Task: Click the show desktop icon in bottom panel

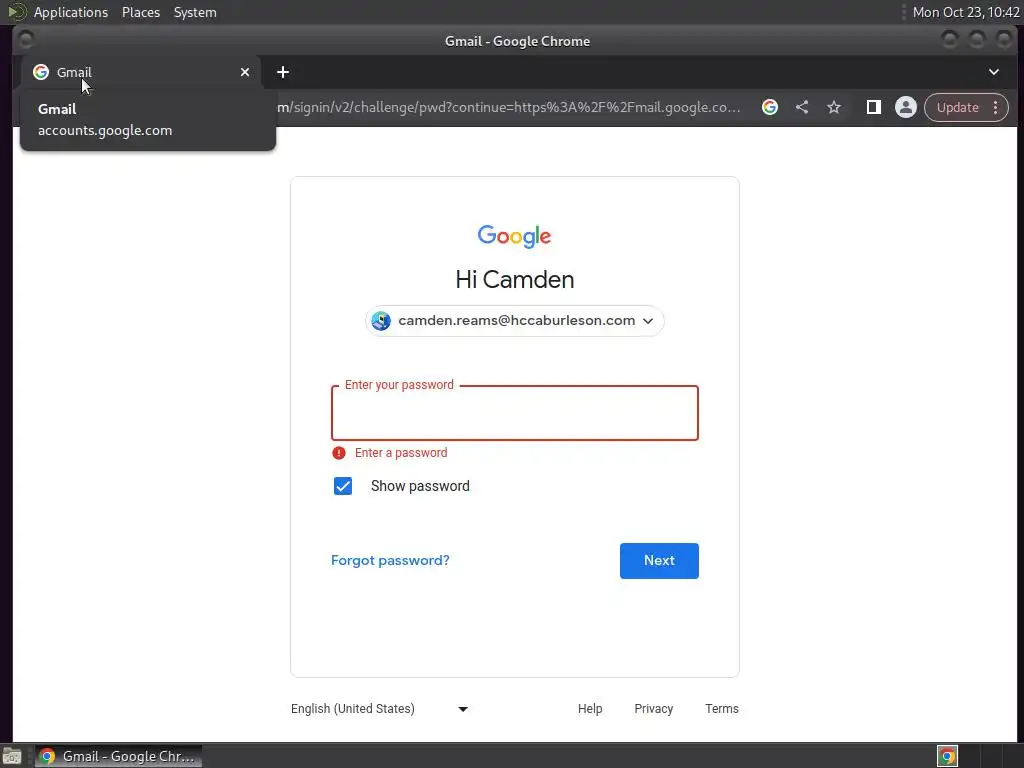Action: [x=12, y=756]
